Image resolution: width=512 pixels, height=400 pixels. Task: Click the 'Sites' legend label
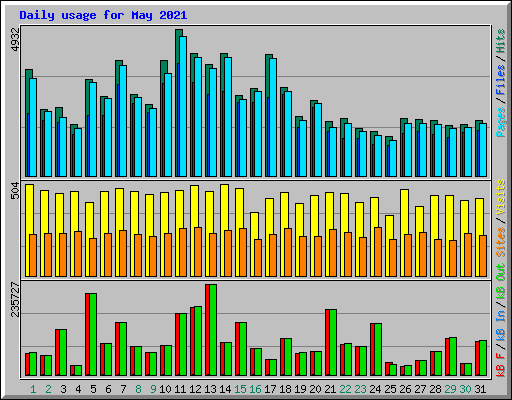pyautogui.click(x=501, y=242)
